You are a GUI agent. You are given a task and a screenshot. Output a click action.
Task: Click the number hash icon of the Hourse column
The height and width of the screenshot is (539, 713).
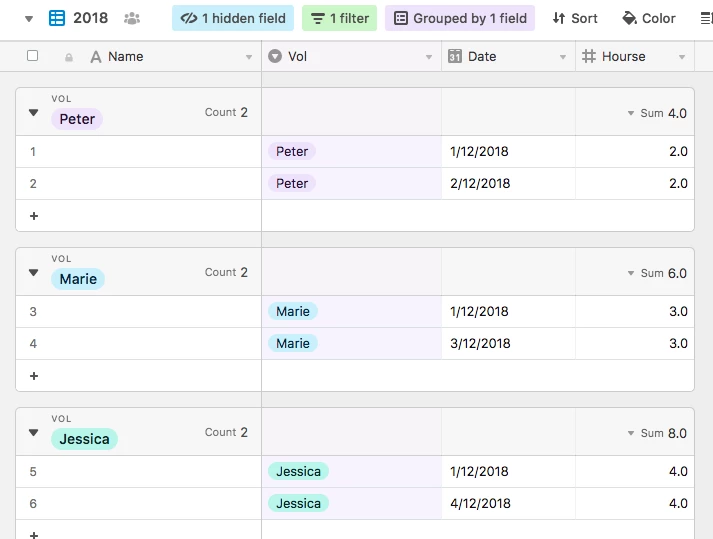click(589, 56)
